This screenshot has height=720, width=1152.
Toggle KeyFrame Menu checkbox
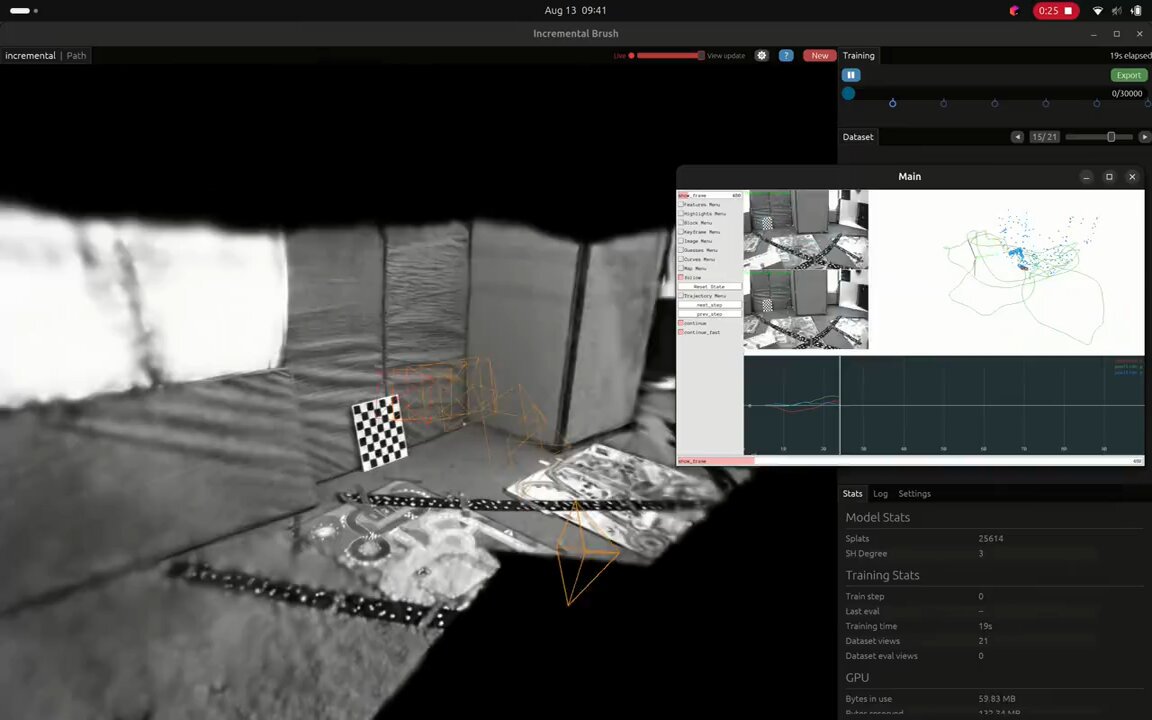[x=681, y=232]
